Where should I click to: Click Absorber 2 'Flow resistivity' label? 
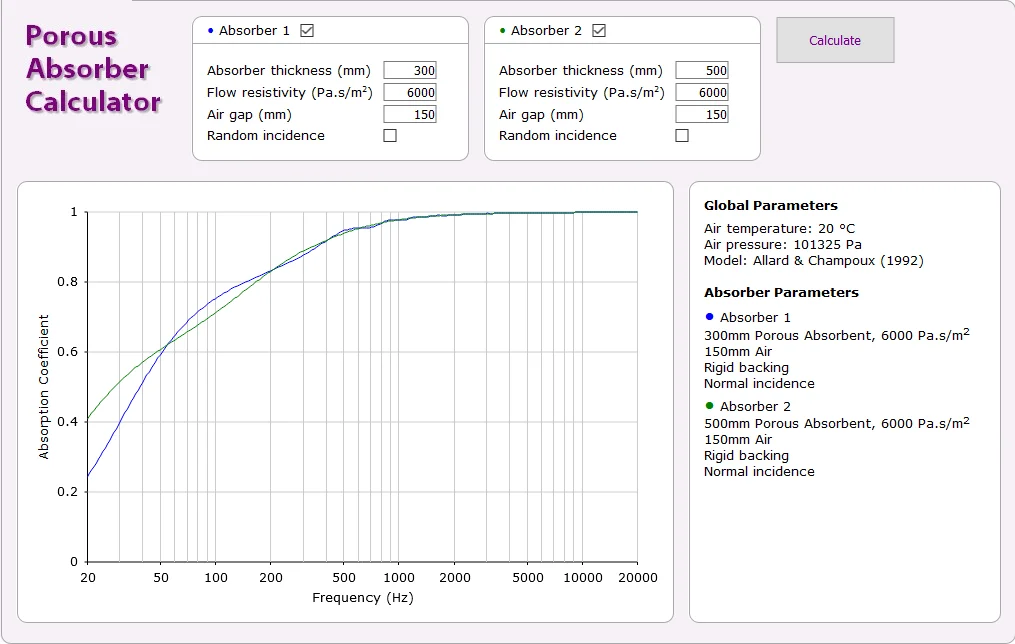pos(581,93)
